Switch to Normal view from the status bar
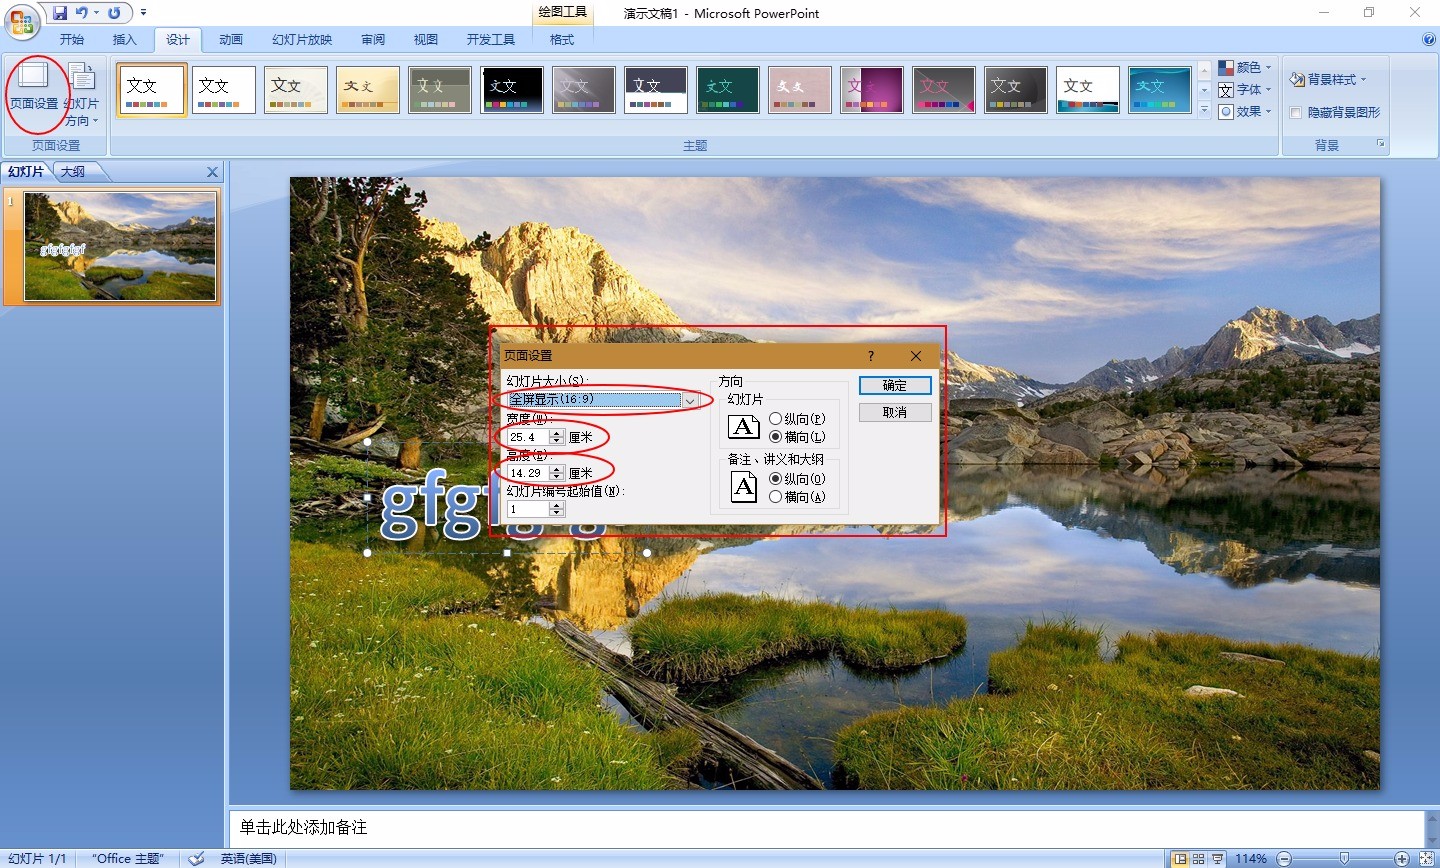 [1180, 859]
